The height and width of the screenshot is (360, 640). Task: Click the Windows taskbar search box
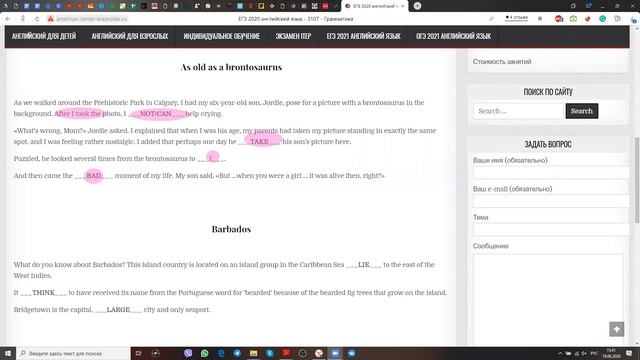tap(73, 353)
